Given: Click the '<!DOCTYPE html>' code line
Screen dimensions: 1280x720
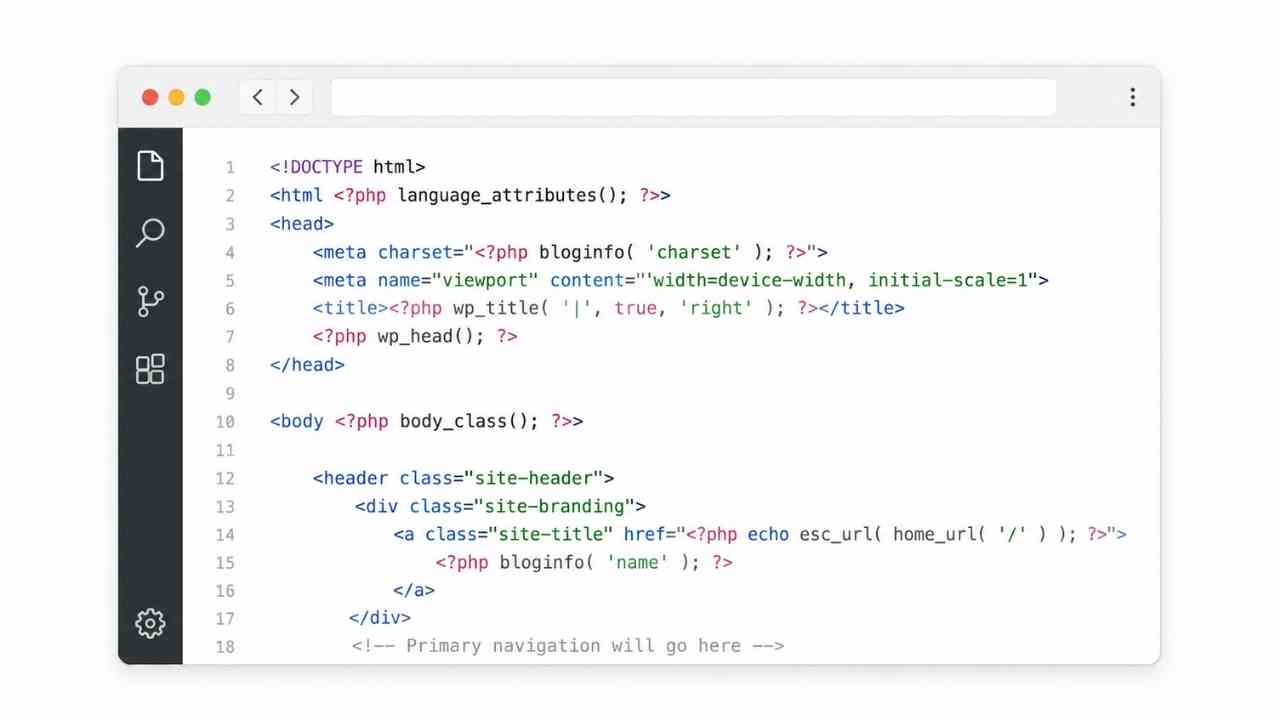Looking at the screenshot, I should point(348,167).
